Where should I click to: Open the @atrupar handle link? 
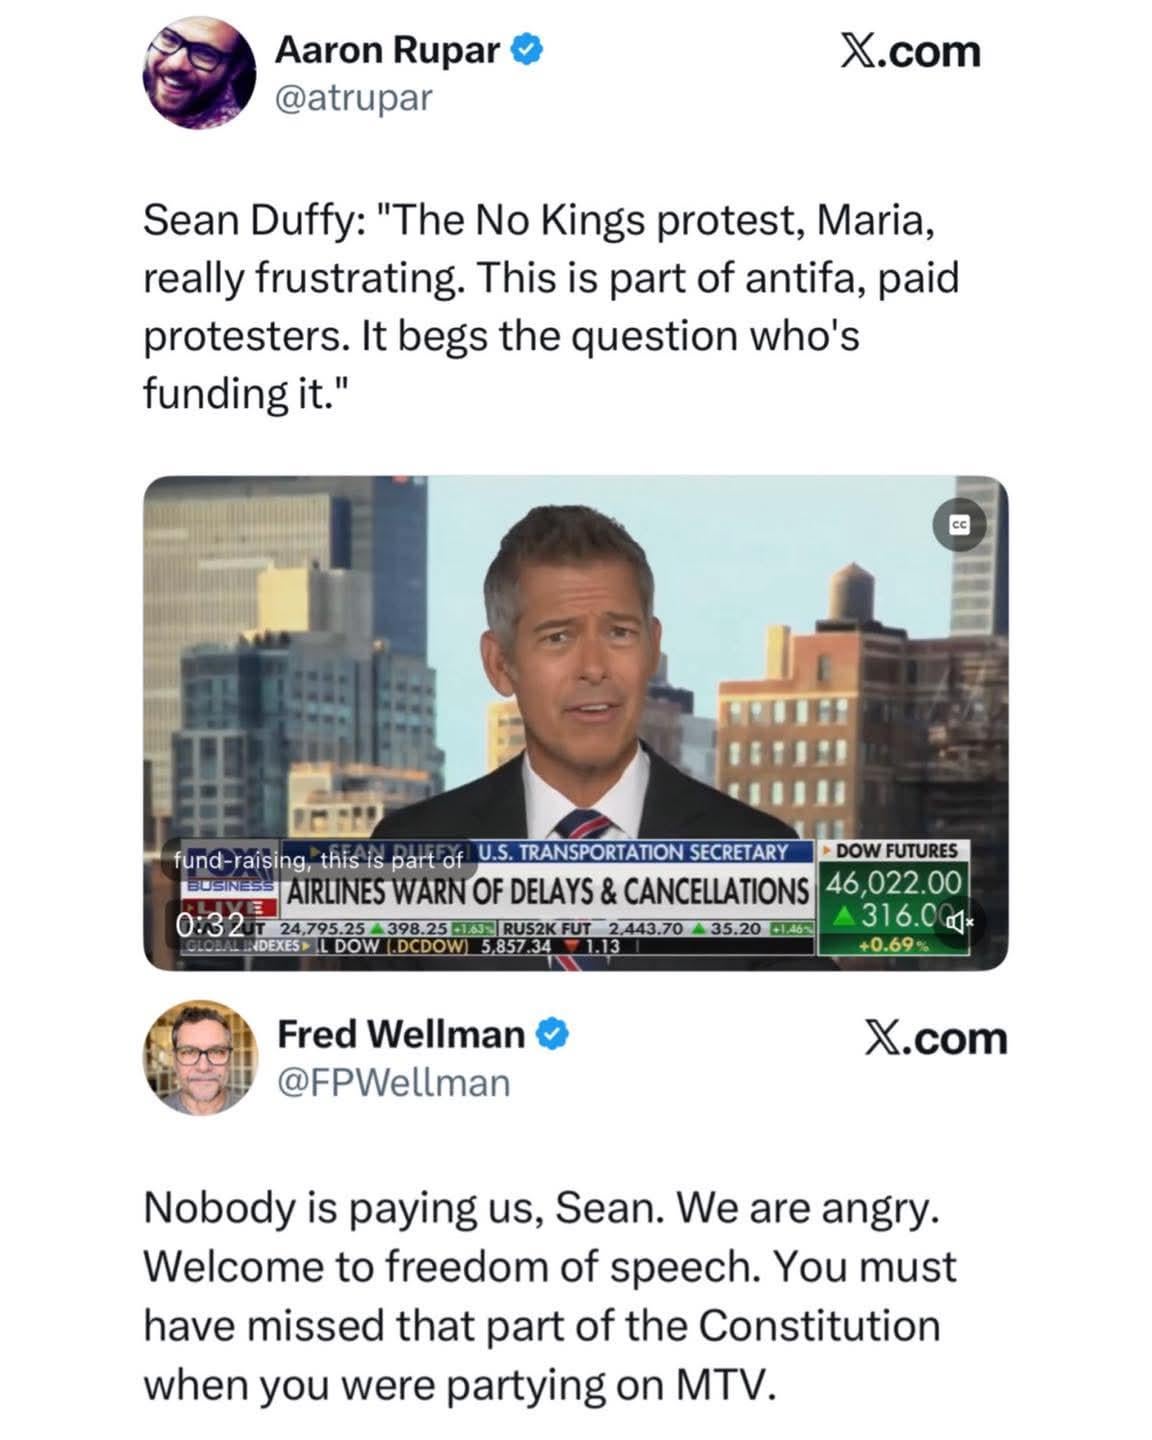coord(353,98)
